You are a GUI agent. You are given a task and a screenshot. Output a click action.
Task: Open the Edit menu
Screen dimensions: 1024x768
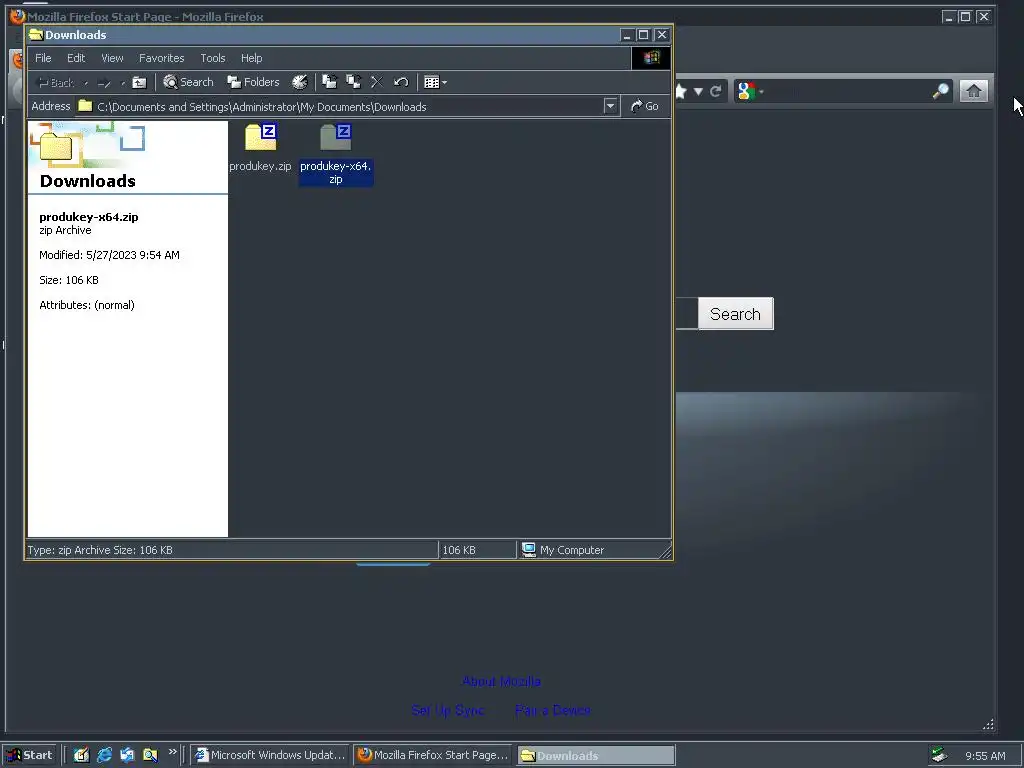pyautogui.click(x=76, y=58)
